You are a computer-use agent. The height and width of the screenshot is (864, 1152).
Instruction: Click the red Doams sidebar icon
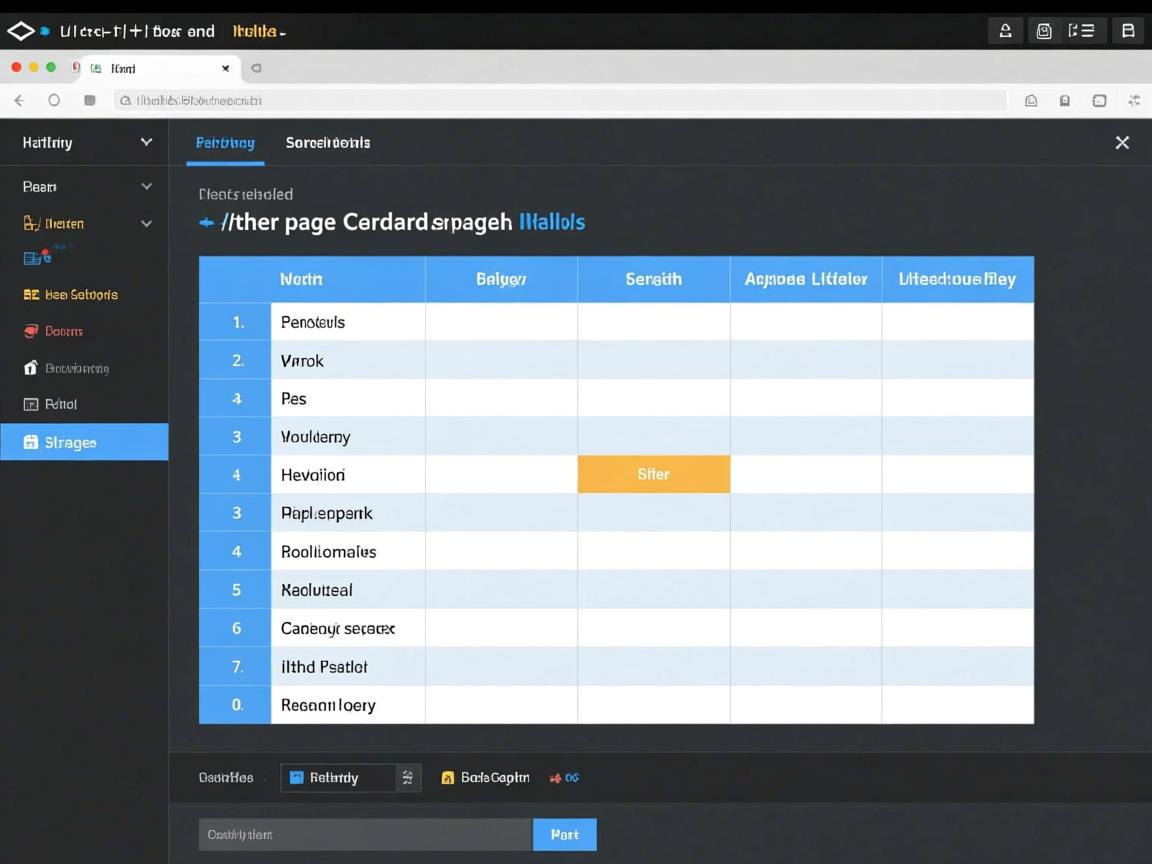(x=30, y=331)
